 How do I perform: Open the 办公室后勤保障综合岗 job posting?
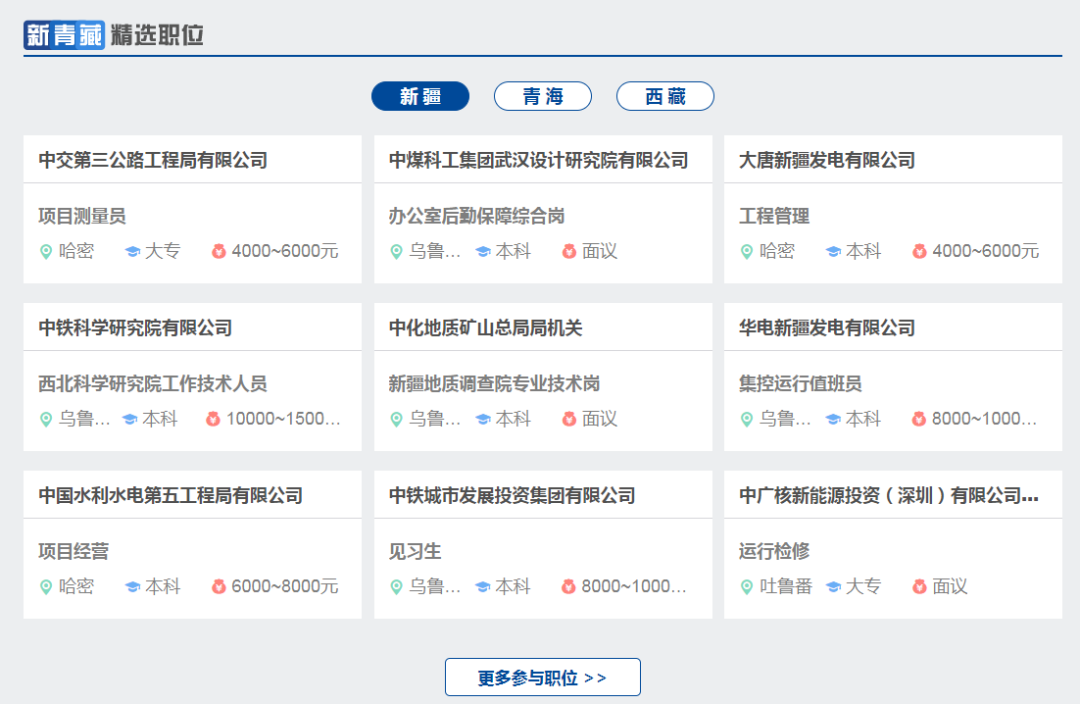click(477, 216)
